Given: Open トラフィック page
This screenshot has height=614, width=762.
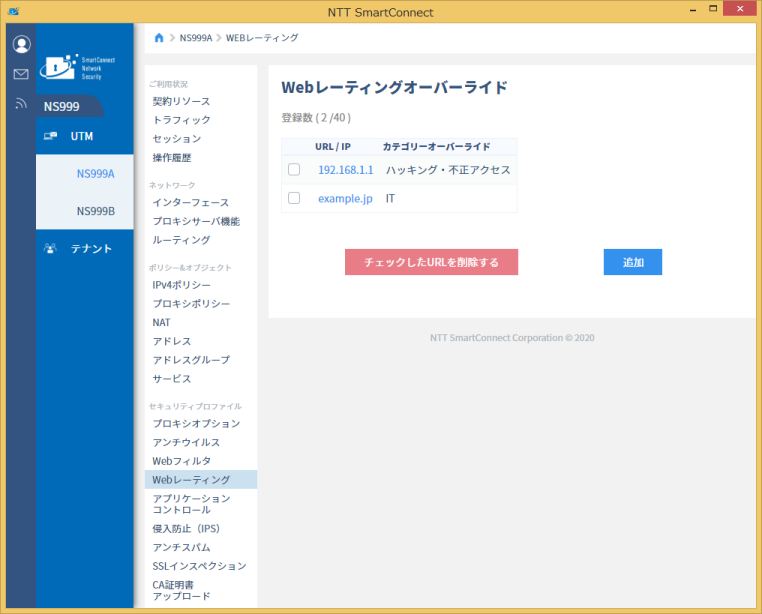Looking at the screenshot, I should pos(181,120).
